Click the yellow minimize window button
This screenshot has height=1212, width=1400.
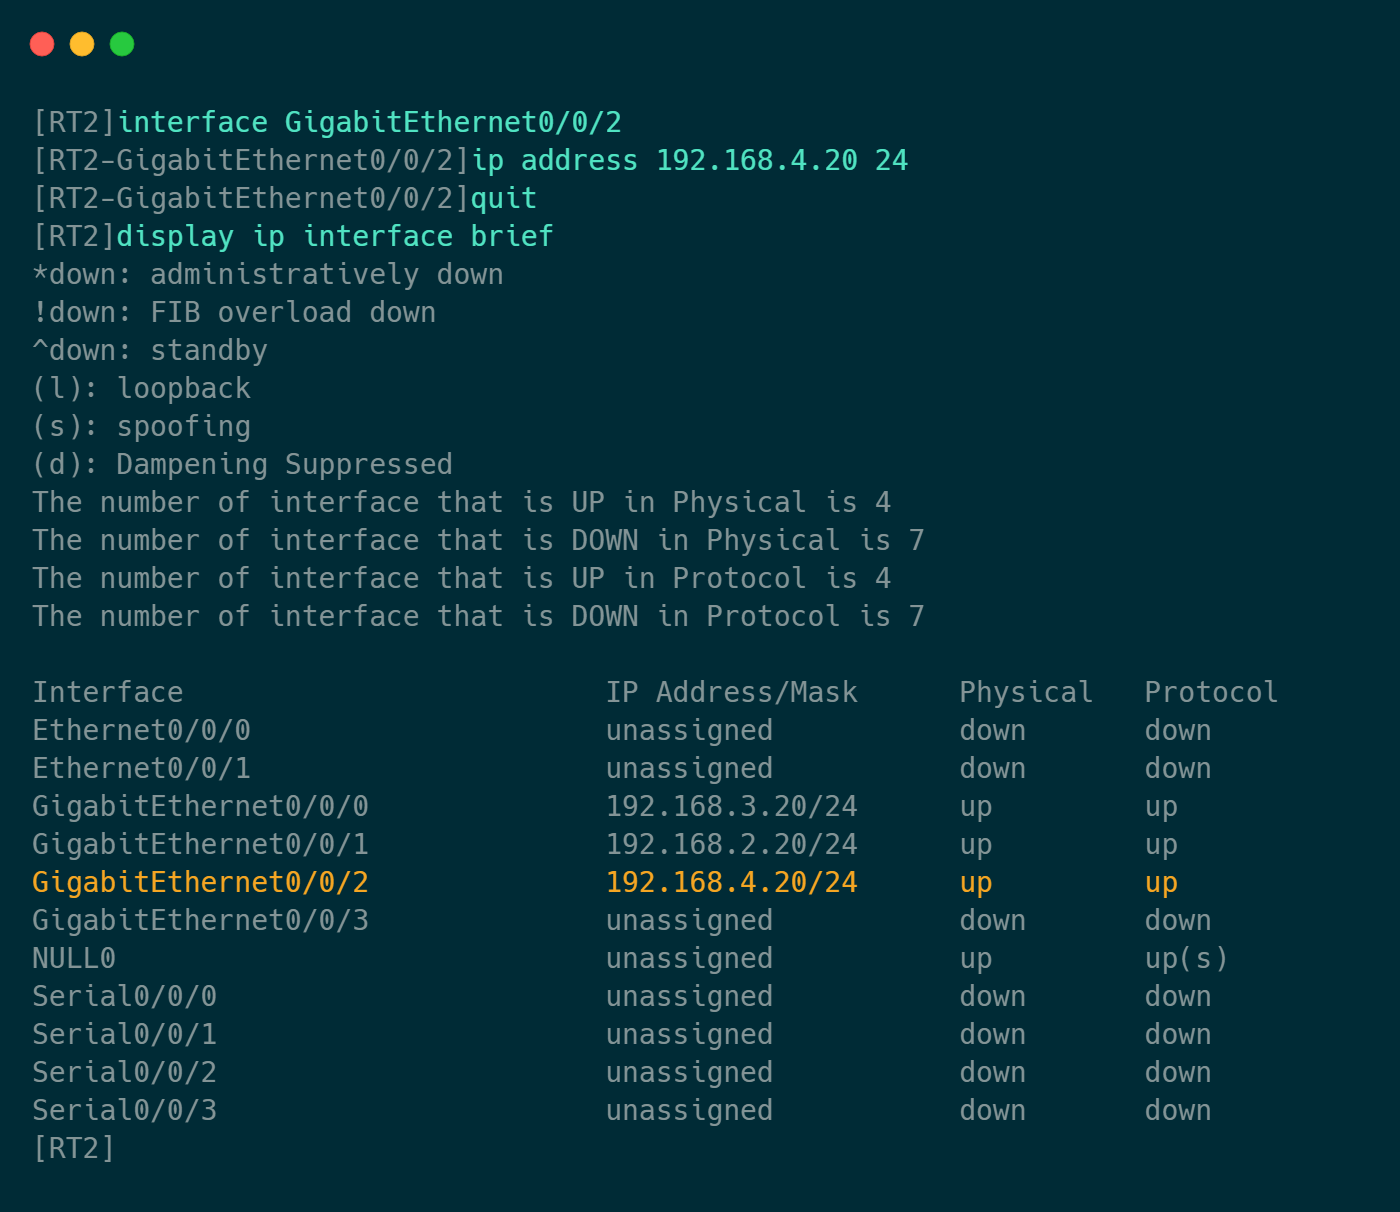[x=82, y=44]
